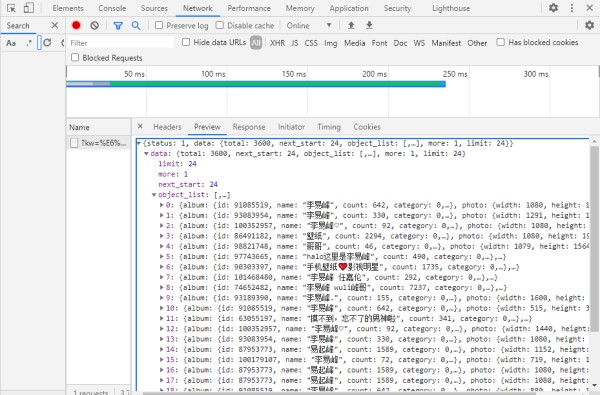Screen dimensions: 600x395
Task: Filter requests by XHR type
Action: coord(277,43)
